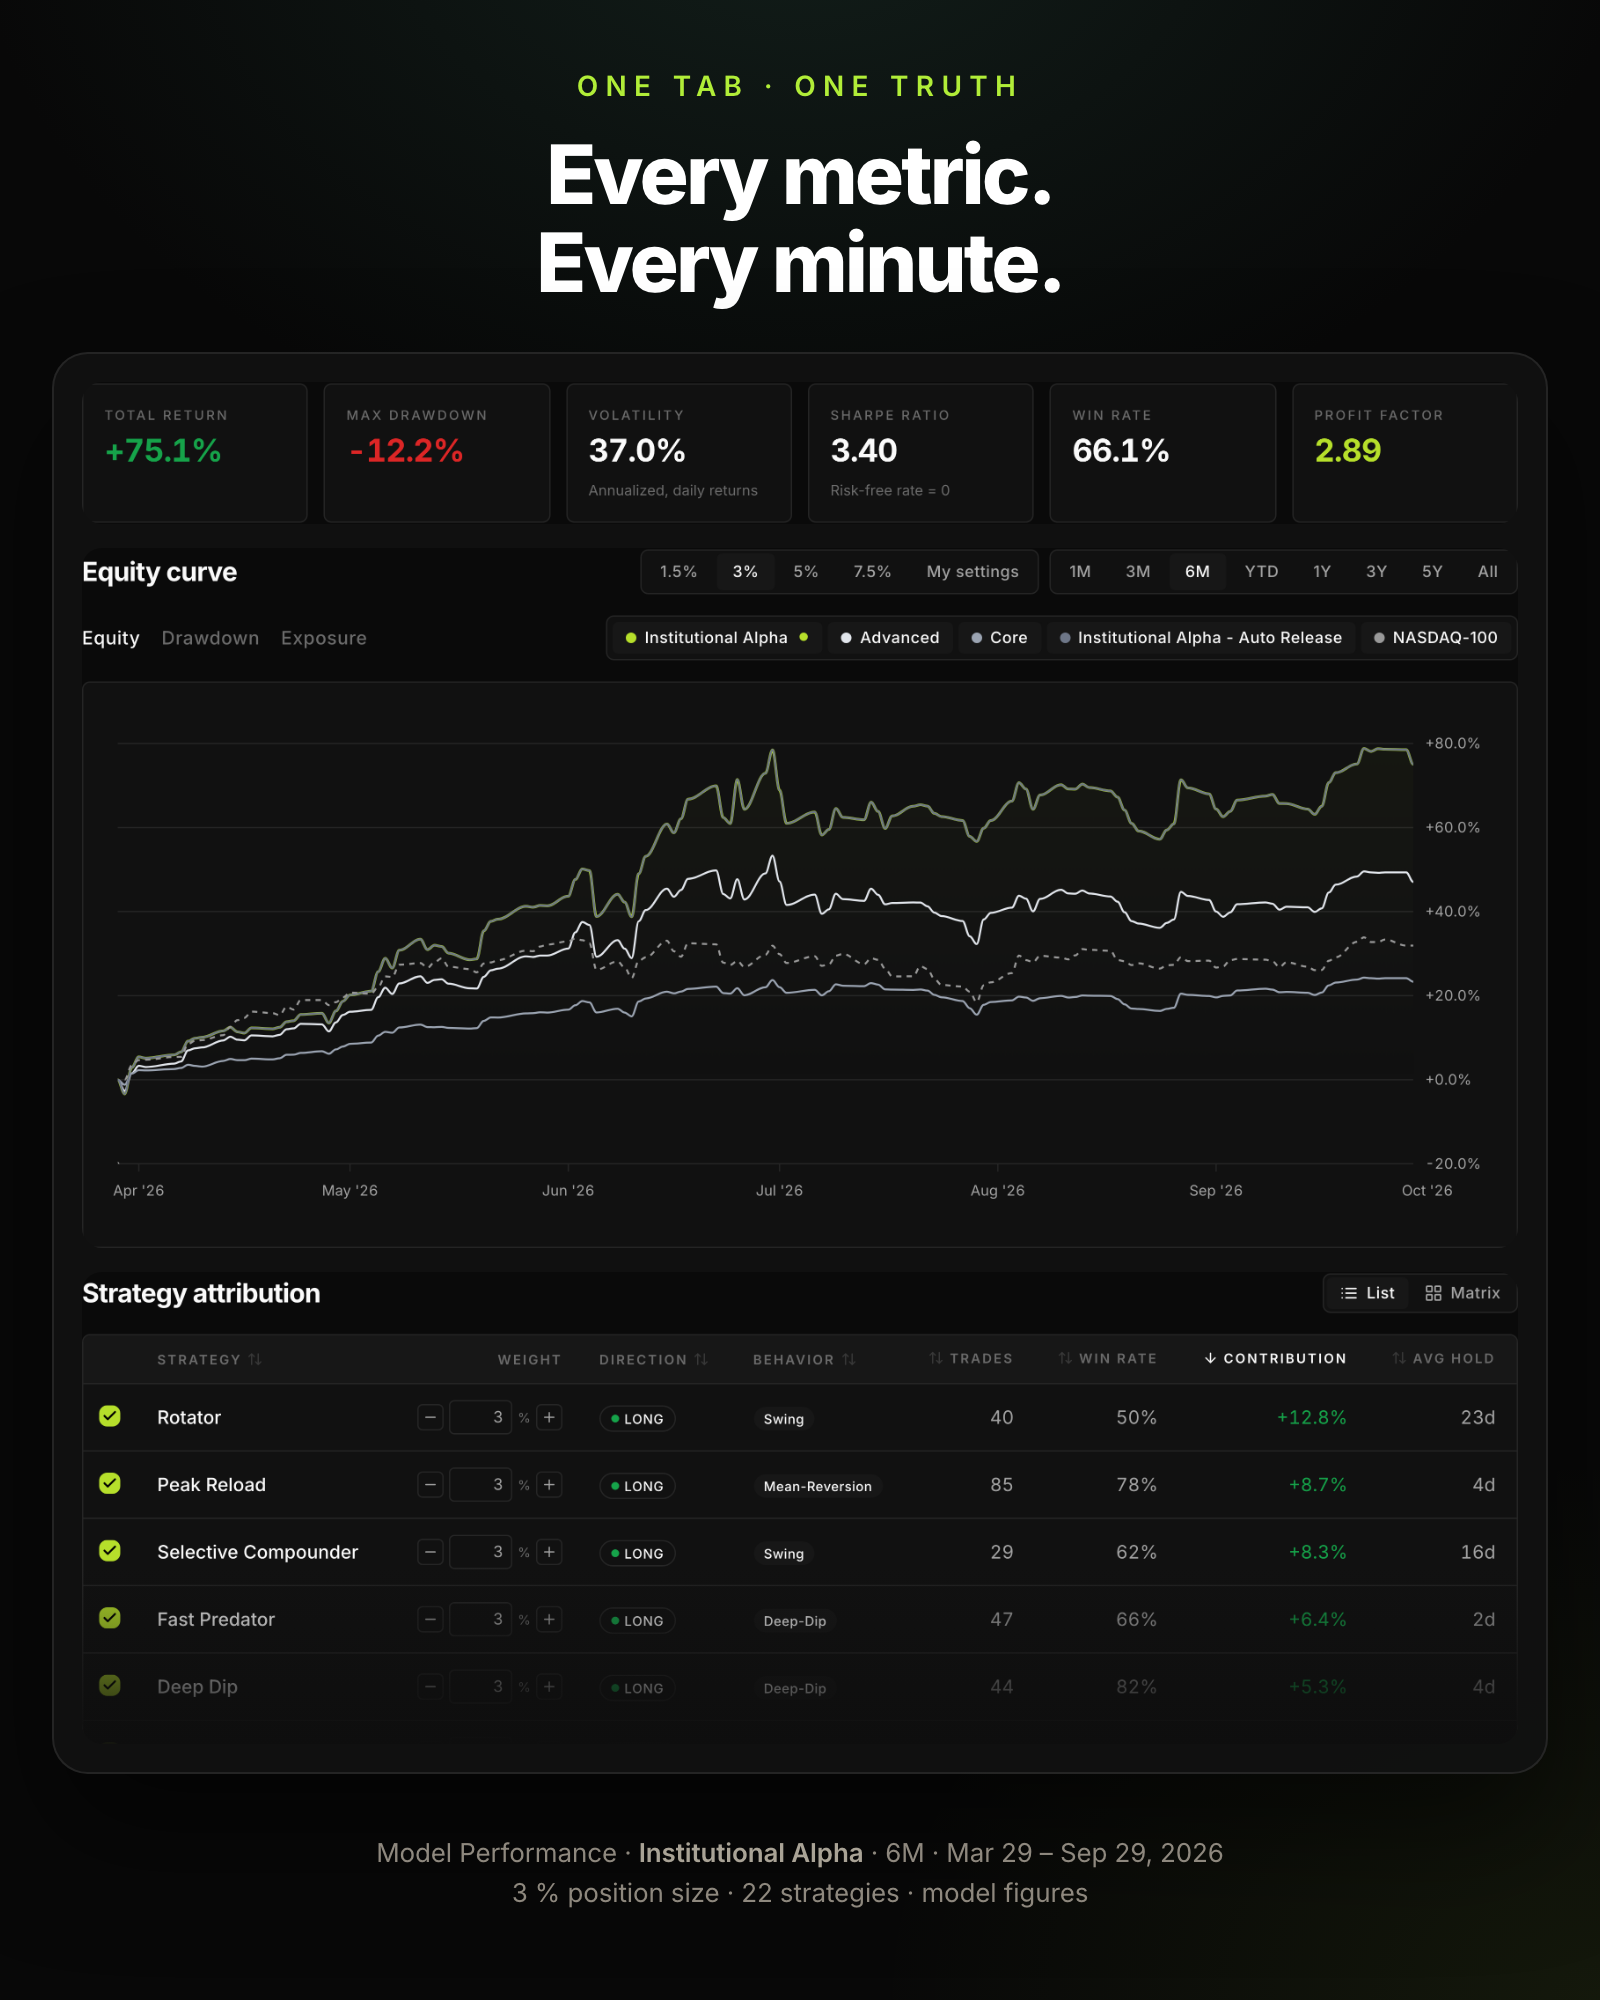Switch attribution to List view
The width and height of the screenshot is (1600, 2000).
1367,1293
